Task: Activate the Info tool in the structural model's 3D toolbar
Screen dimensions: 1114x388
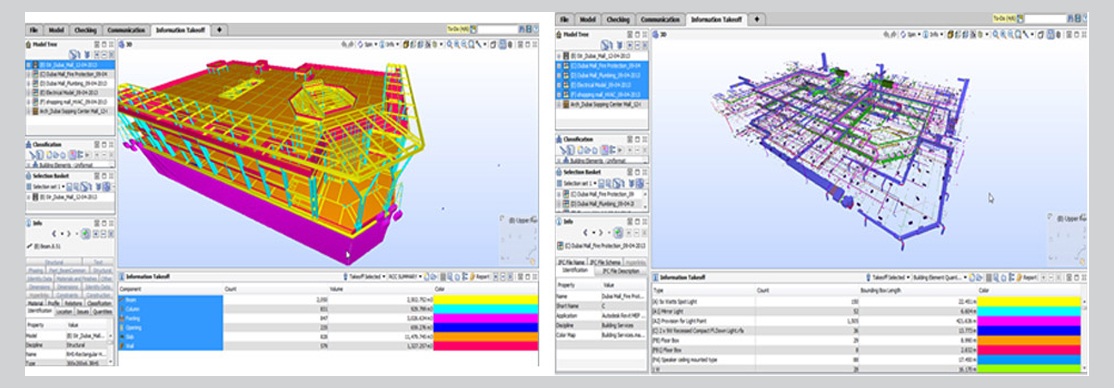Action: 389,44
